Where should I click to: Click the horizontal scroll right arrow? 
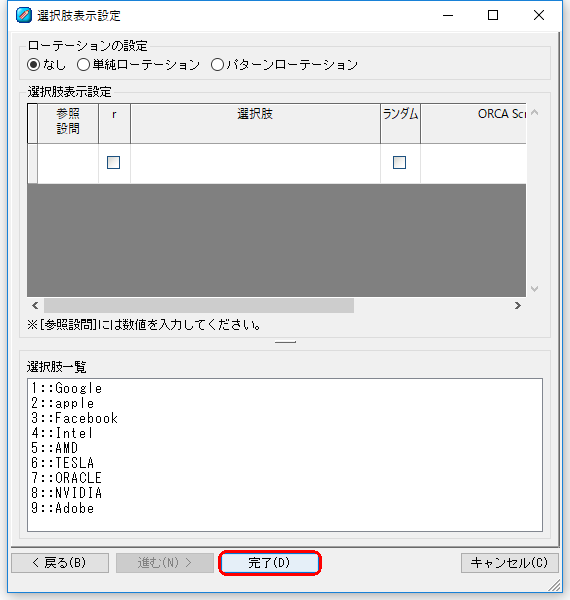point(518,305)
